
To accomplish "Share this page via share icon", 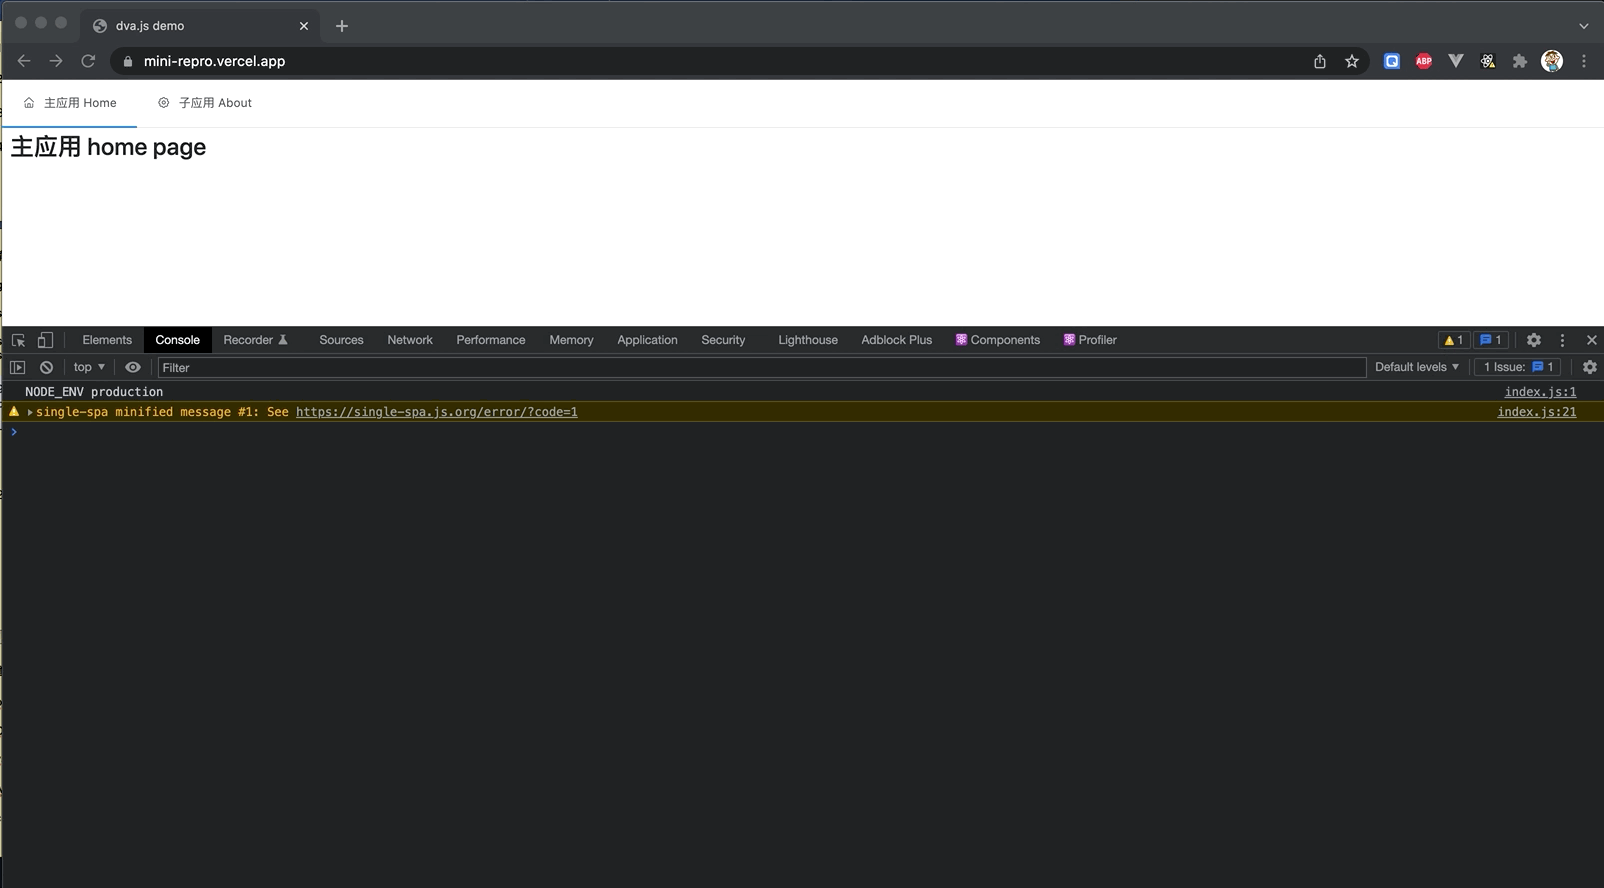I will [x=1320, y=61].
